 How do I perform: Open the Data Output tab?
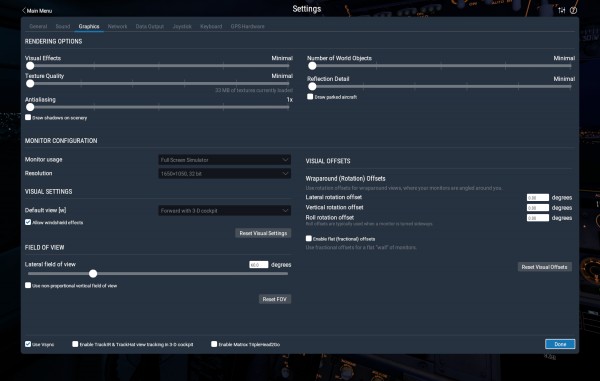click(x=150, y=26)
